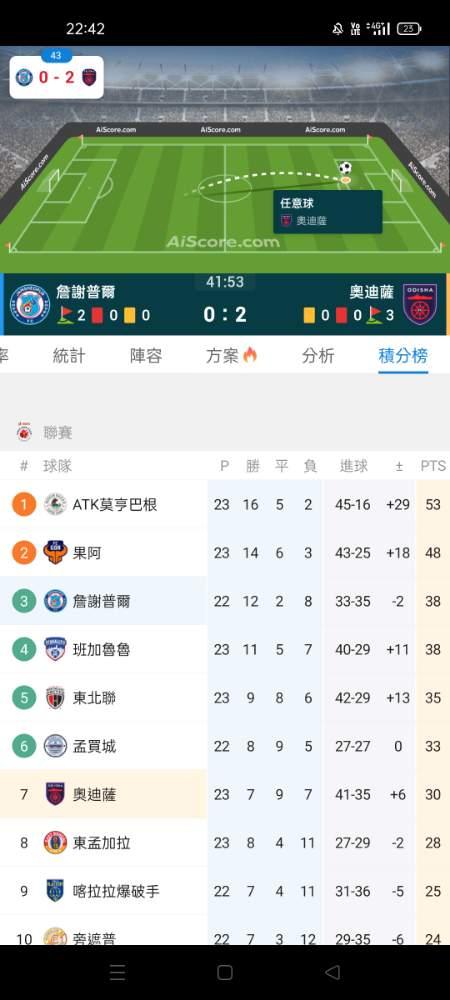Open 奧迪薩 row in standings
Screen dimensions: 450x1000
pyautogui.click(x=225, y=794)
